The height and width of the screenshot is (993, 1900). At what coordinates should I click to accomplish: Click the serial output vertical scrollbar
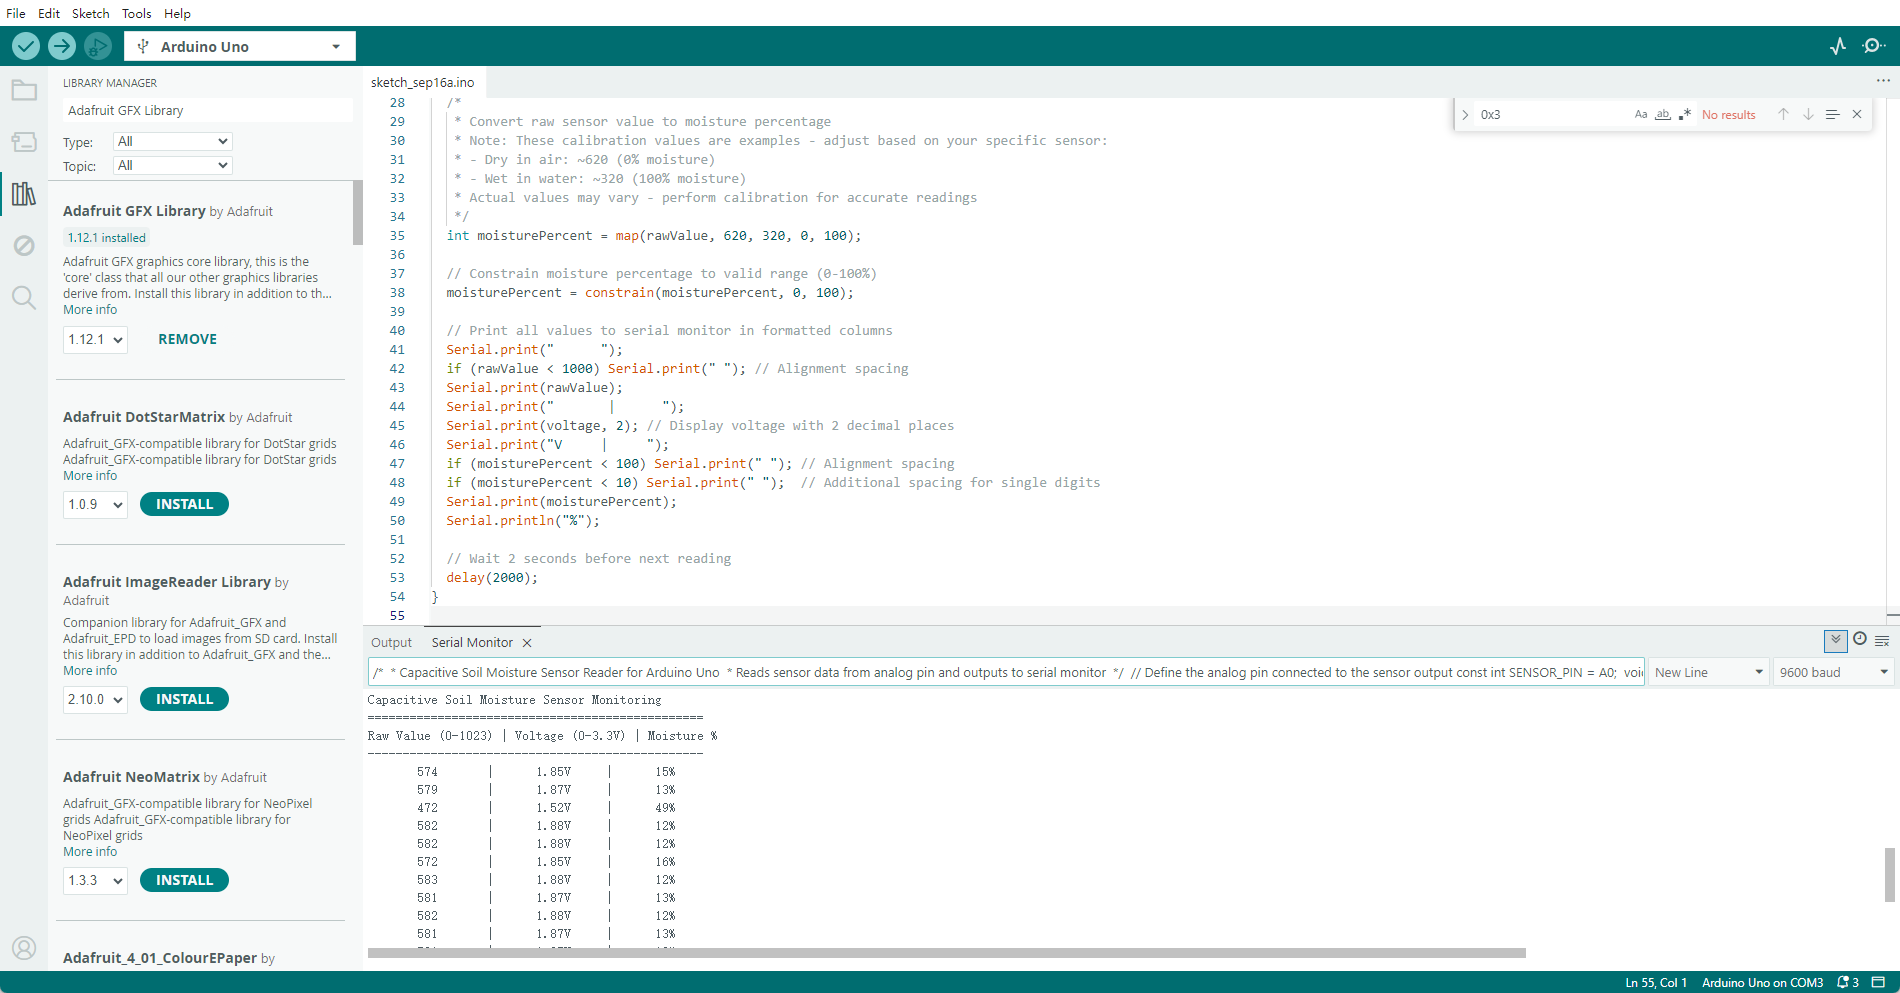1889,875
